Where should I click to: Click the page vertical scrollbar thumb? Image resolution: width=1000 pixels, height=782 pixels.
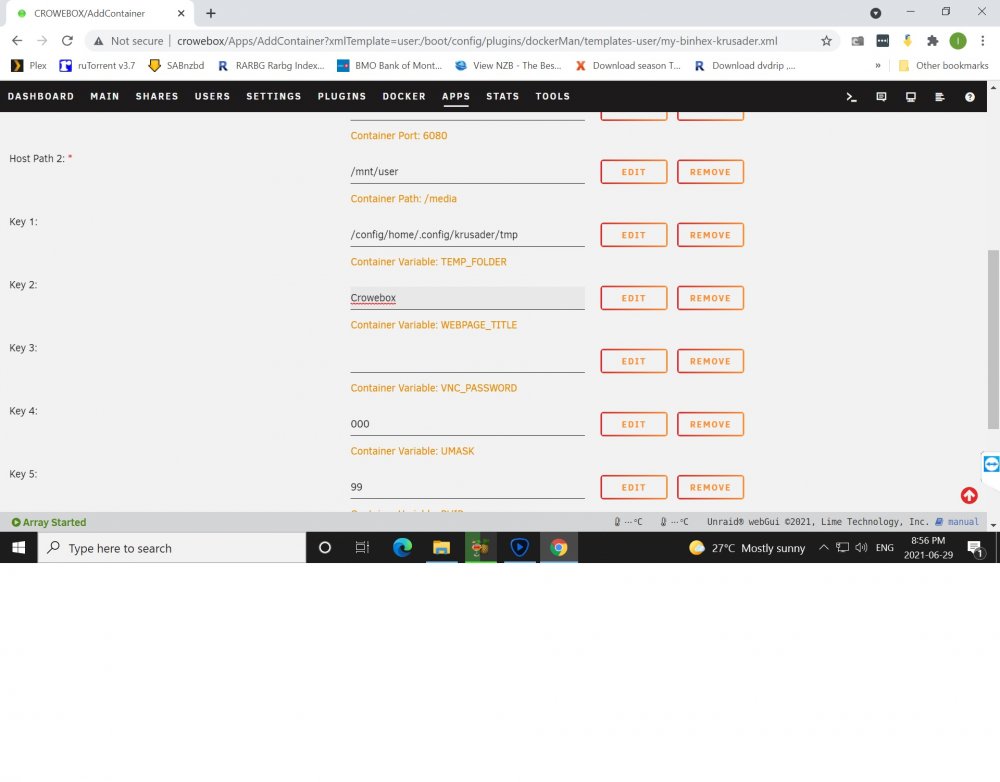[x=993, y=339]
